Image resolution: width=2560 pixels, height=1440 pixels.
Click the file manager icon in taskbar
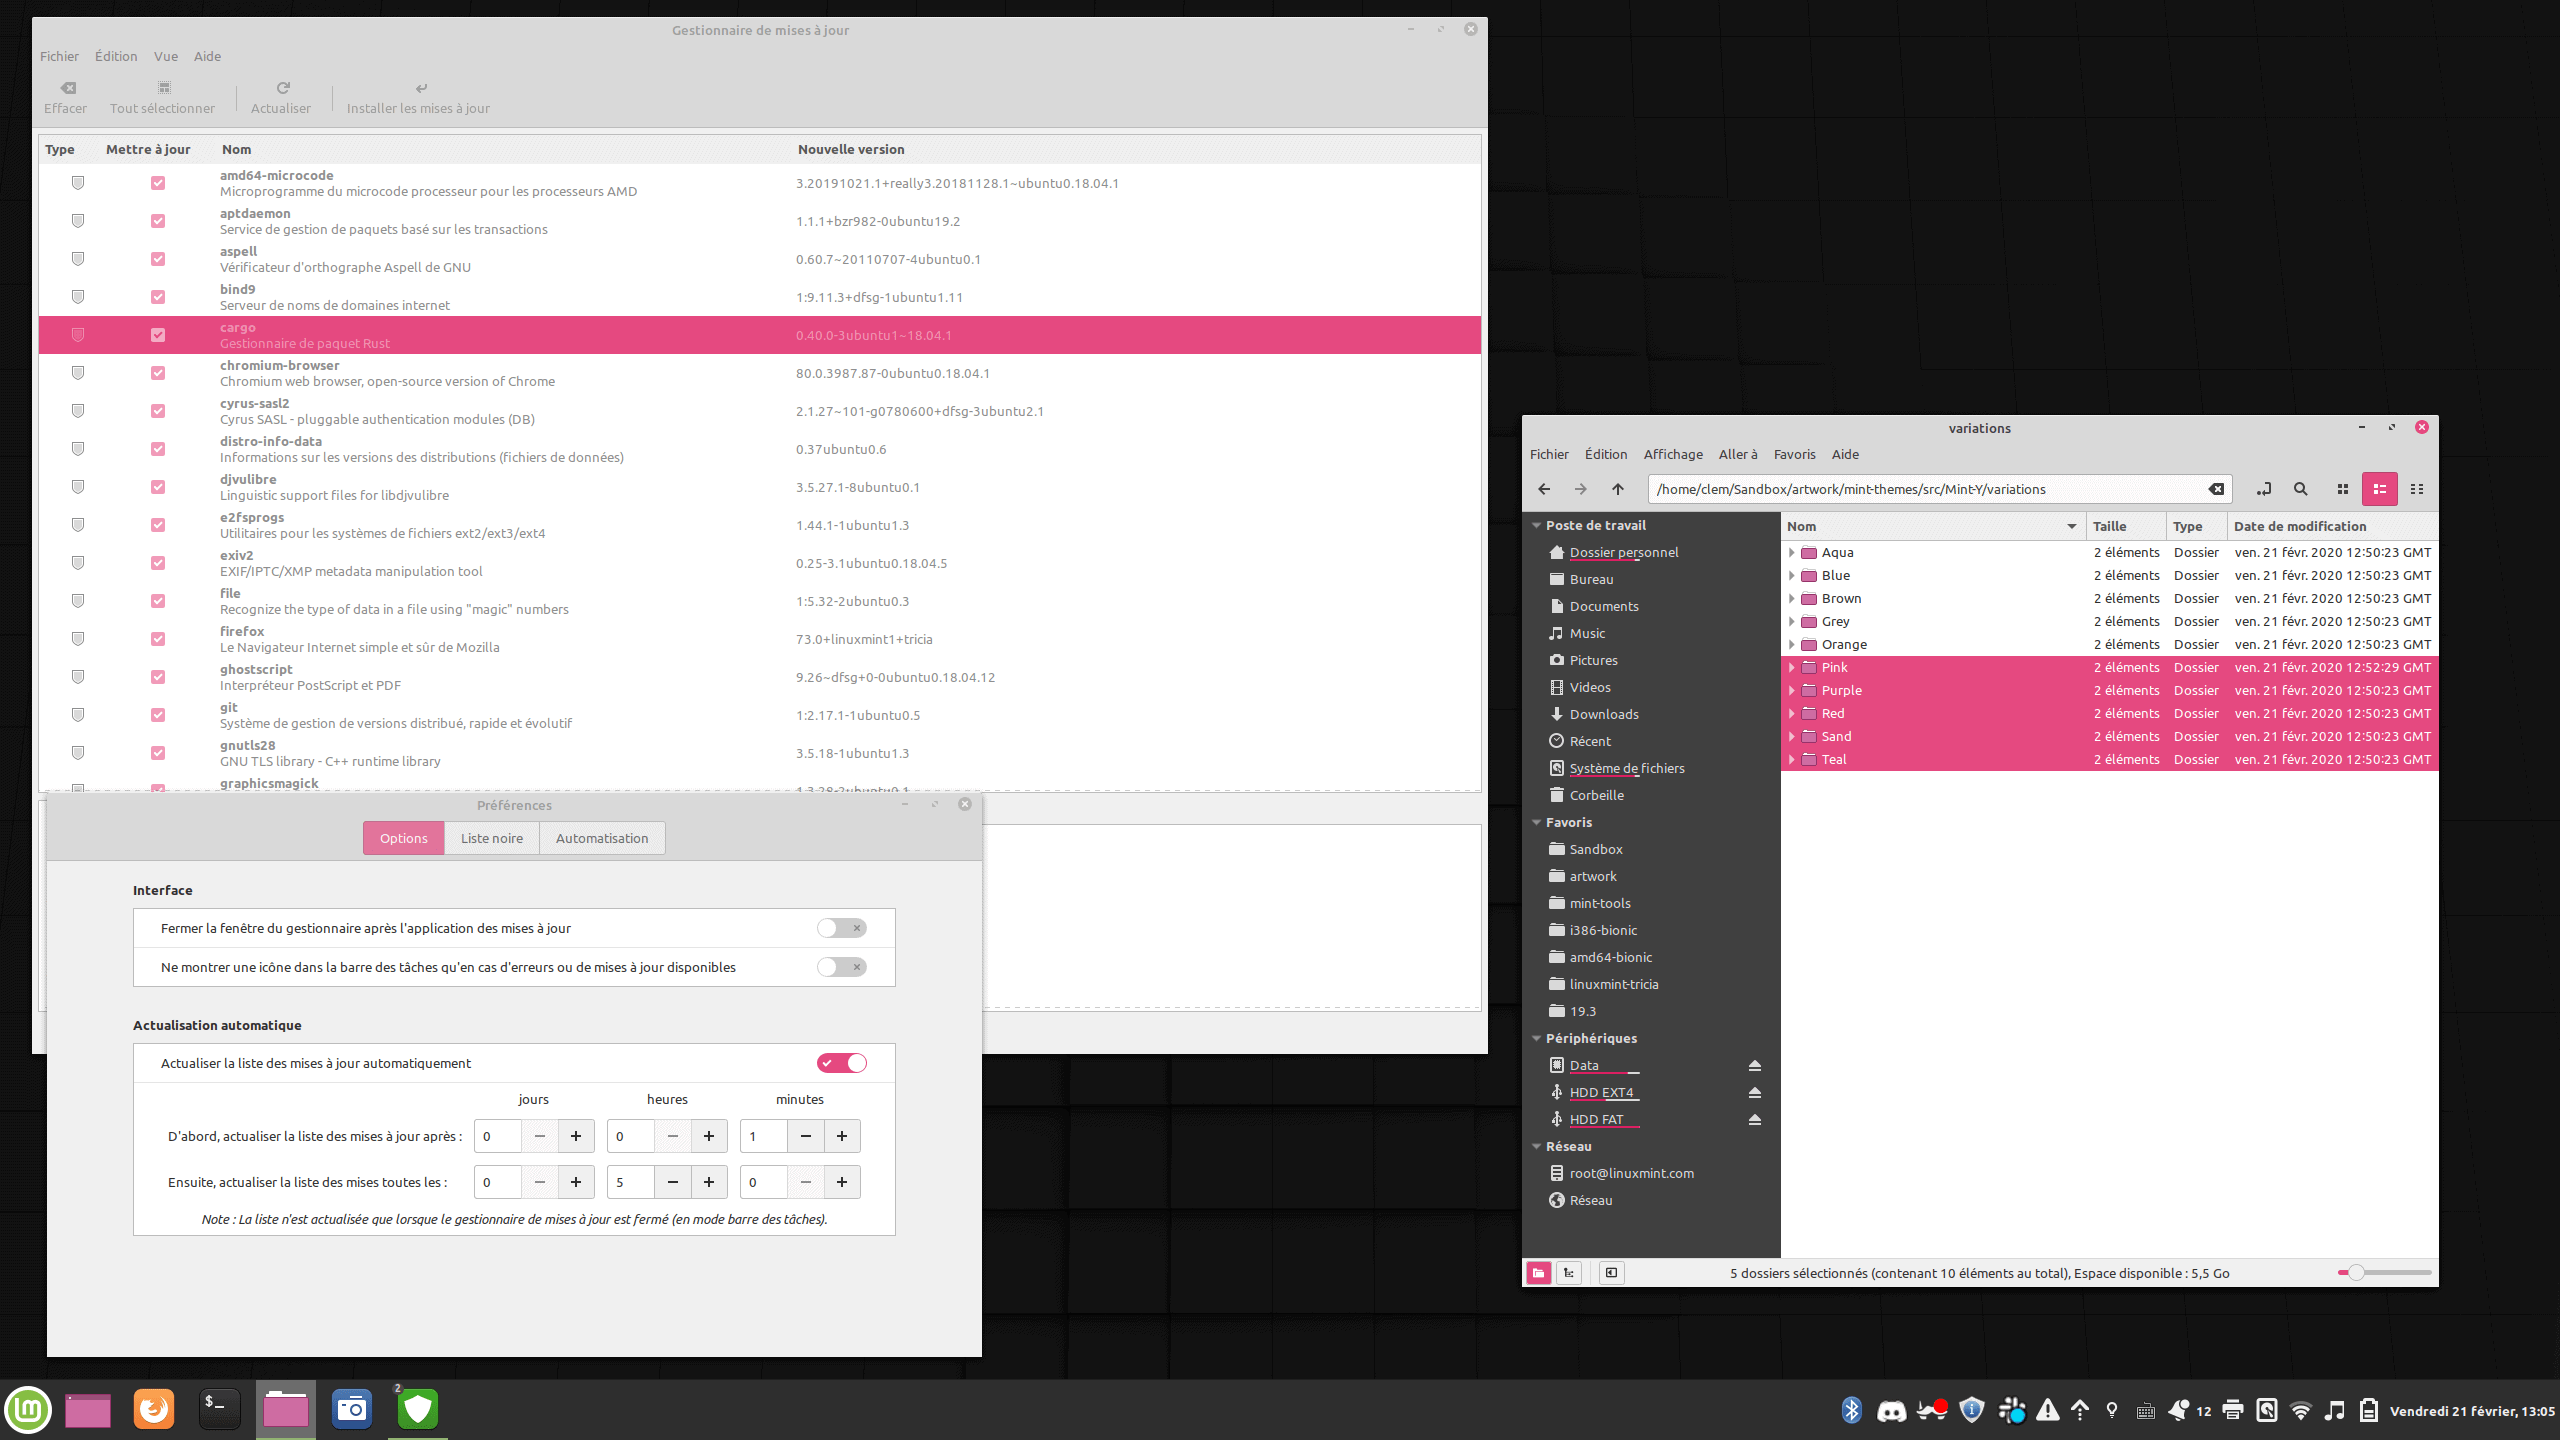point(285,1407)
